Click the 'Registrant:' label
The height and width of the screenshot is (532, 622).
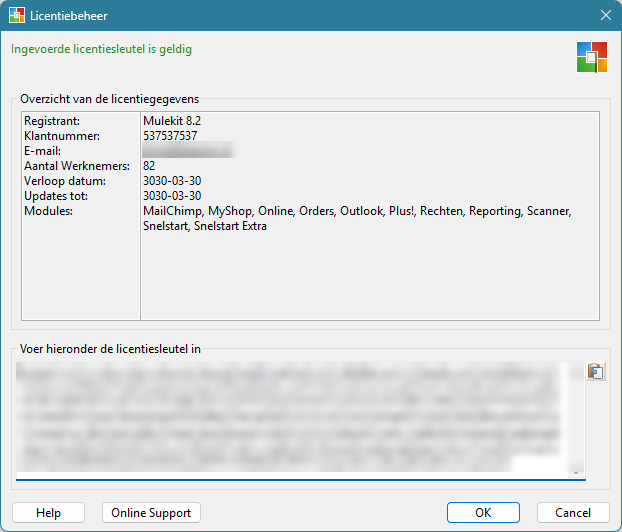pos(52,121)
